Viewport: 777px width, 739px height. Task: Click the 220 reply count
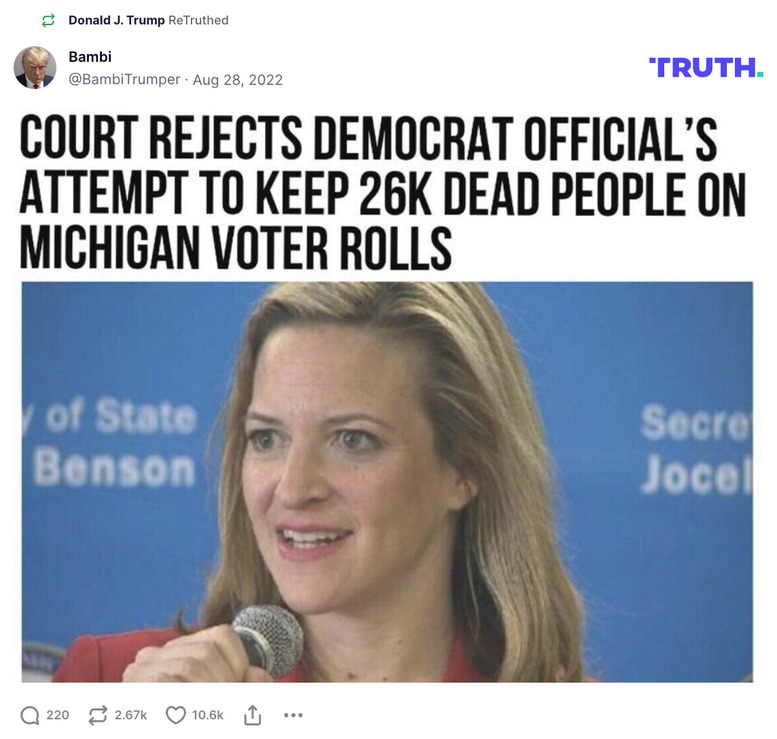click(x=58, y=715)
